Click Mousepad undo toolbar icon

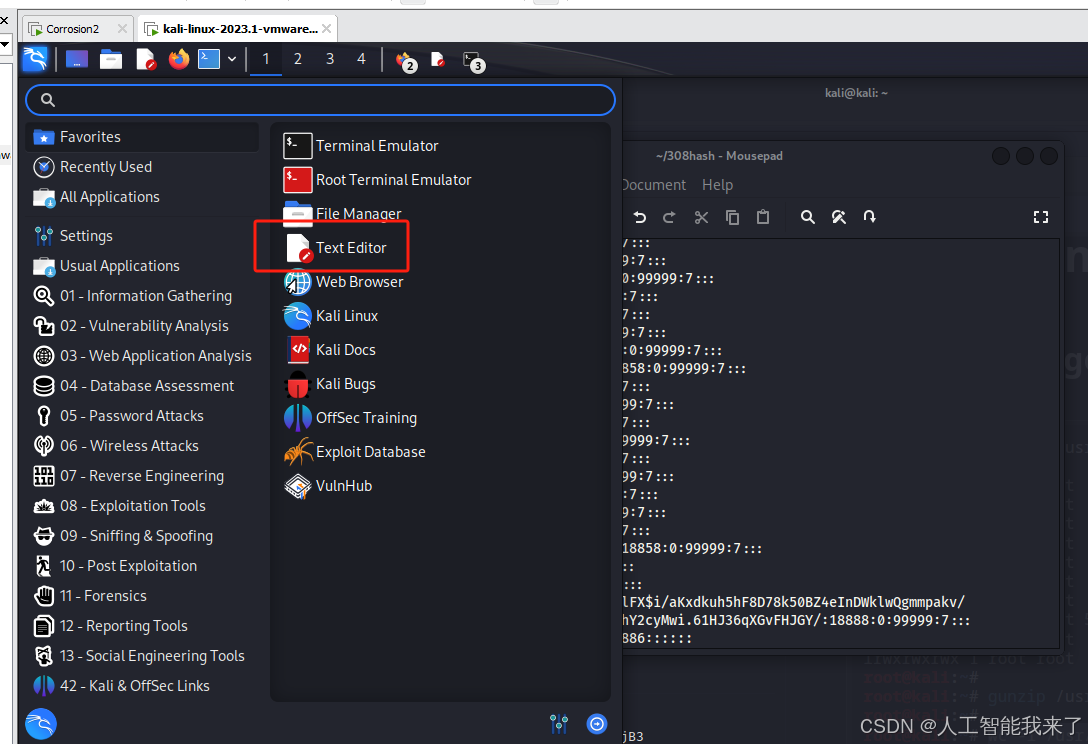coord(640,217)
